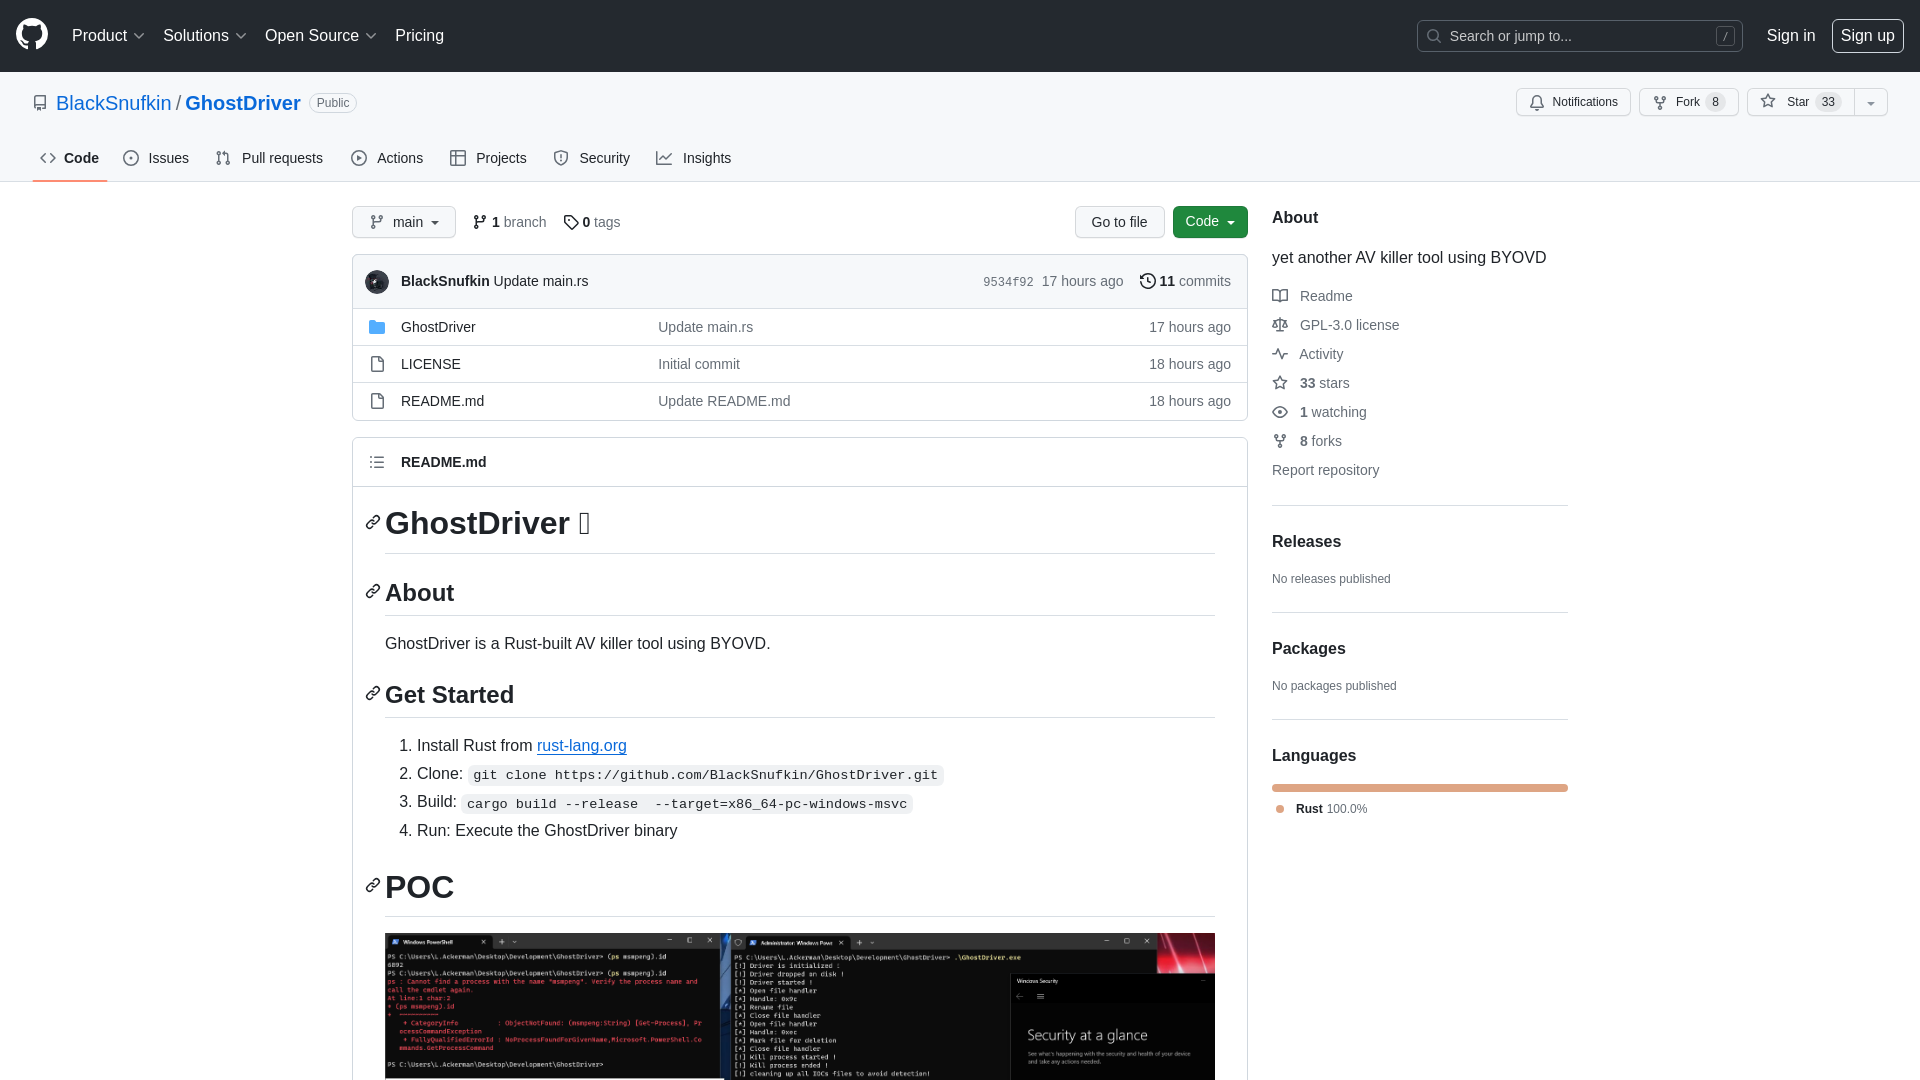The height and width of the screenshot is (1080, 1920).
Task: Expand the main branch dropdown
Action: tap(404, 222)
